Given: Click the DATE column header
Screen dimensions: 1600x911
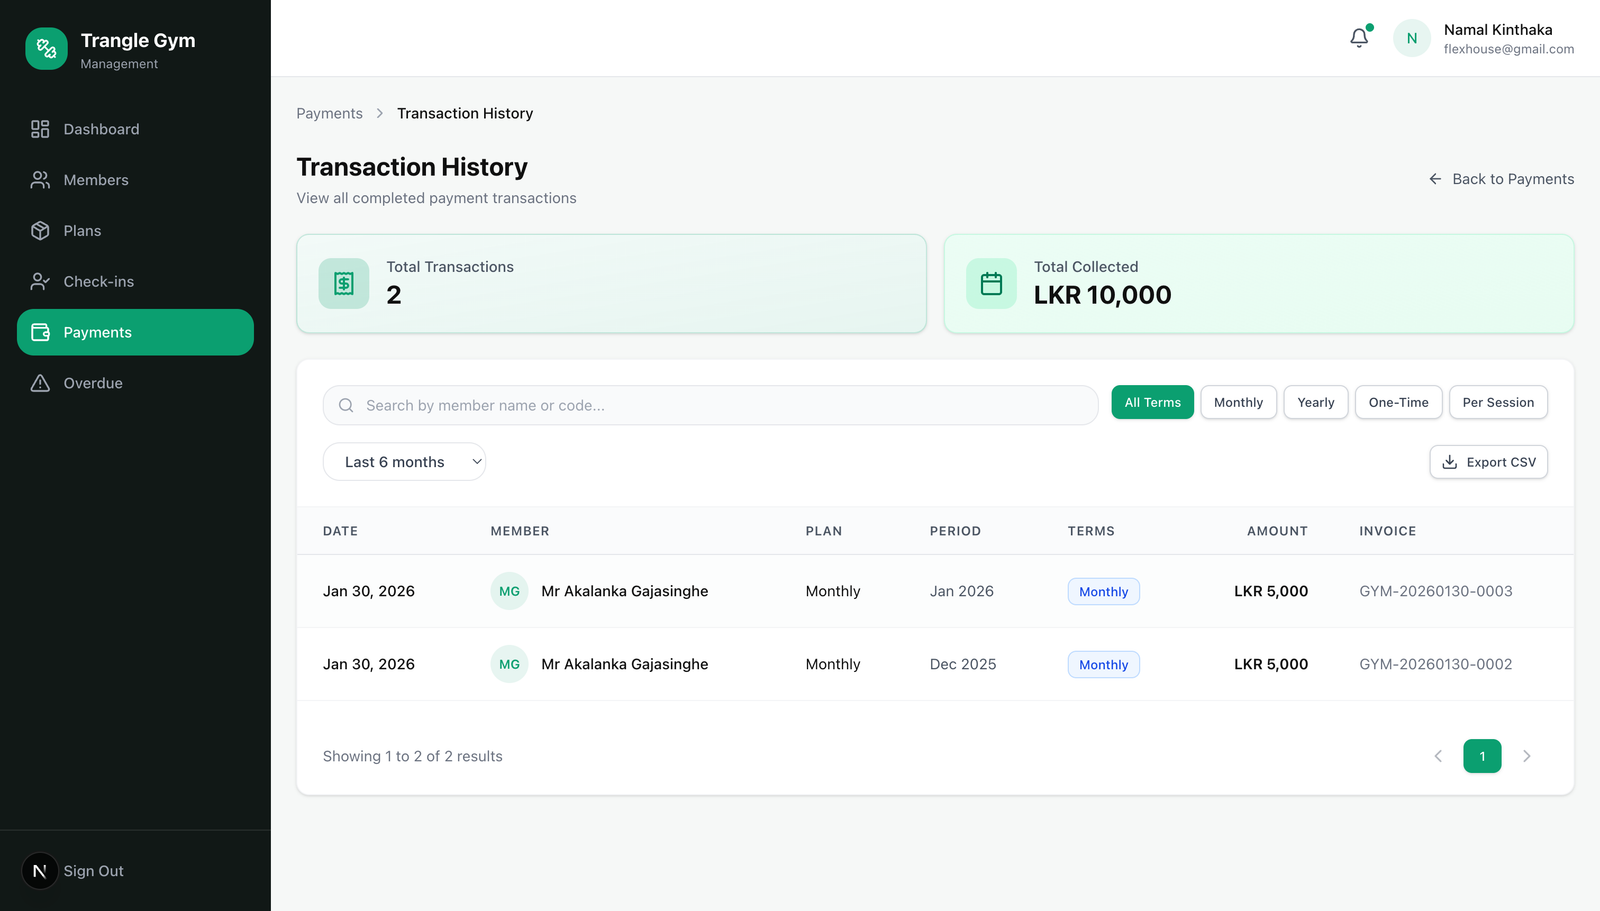Looking at the screenshot, I should 340,531.
